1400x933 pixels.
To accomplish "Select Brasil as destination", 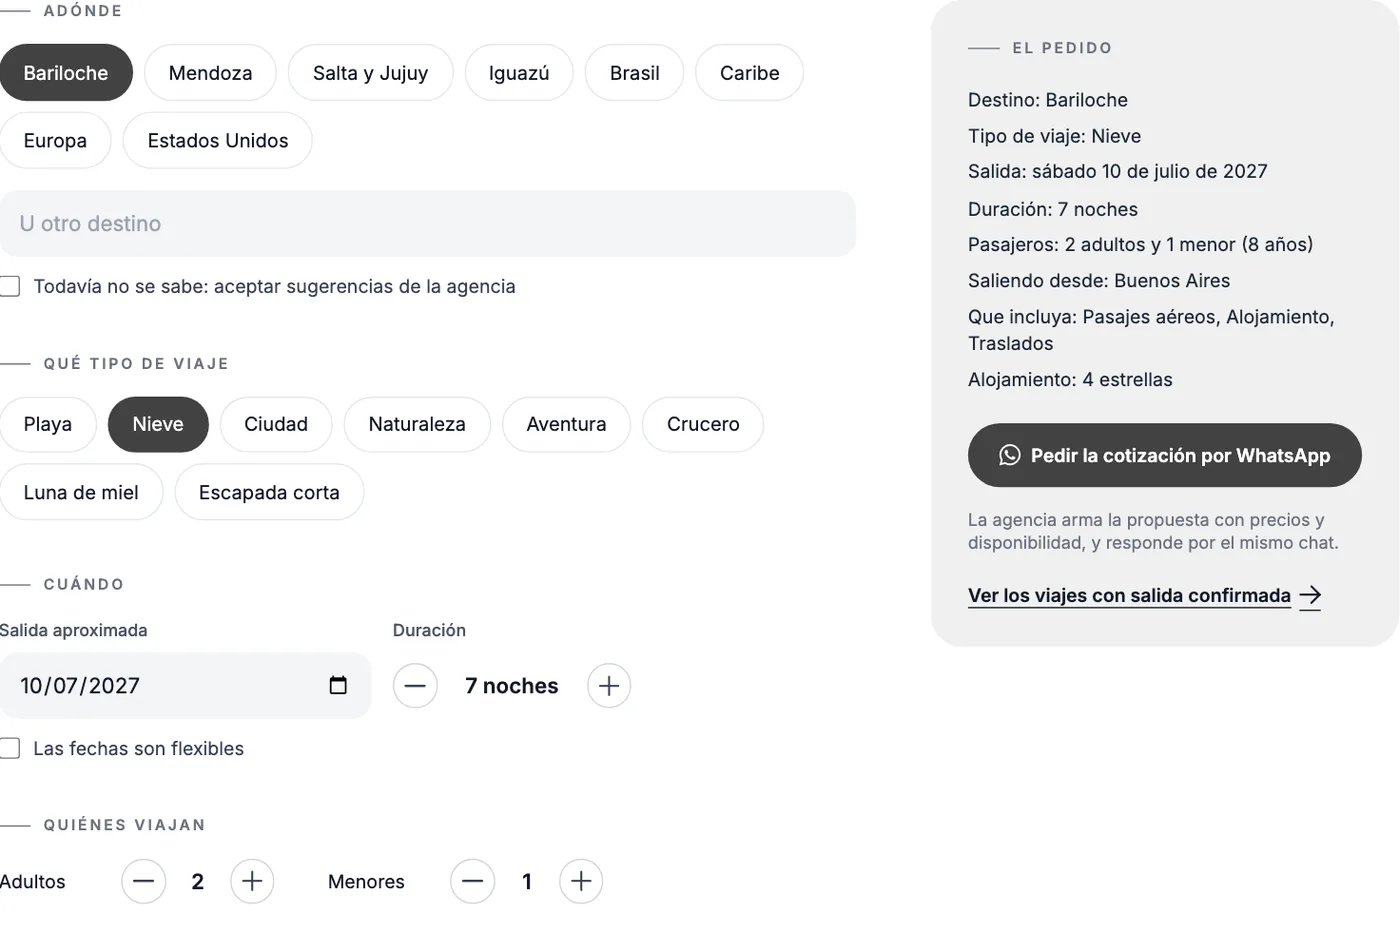I will tap(635, 73).
